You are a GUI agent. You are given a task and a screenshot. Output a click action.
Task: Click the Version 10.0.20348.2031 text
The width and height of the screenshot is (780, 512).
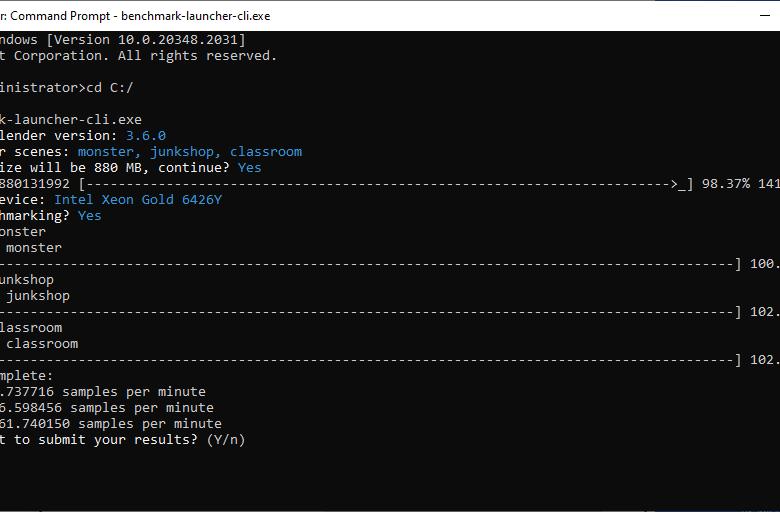coord(146,40)
